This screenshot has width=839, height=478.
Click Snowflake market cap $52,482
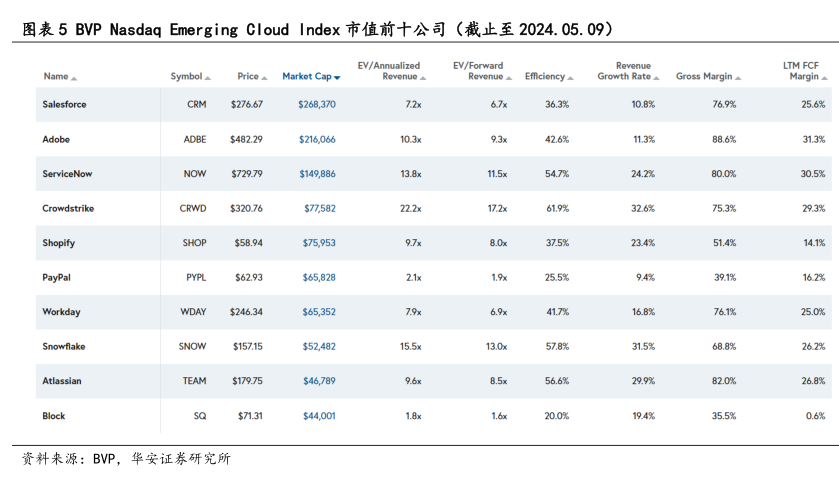(319, 346)
